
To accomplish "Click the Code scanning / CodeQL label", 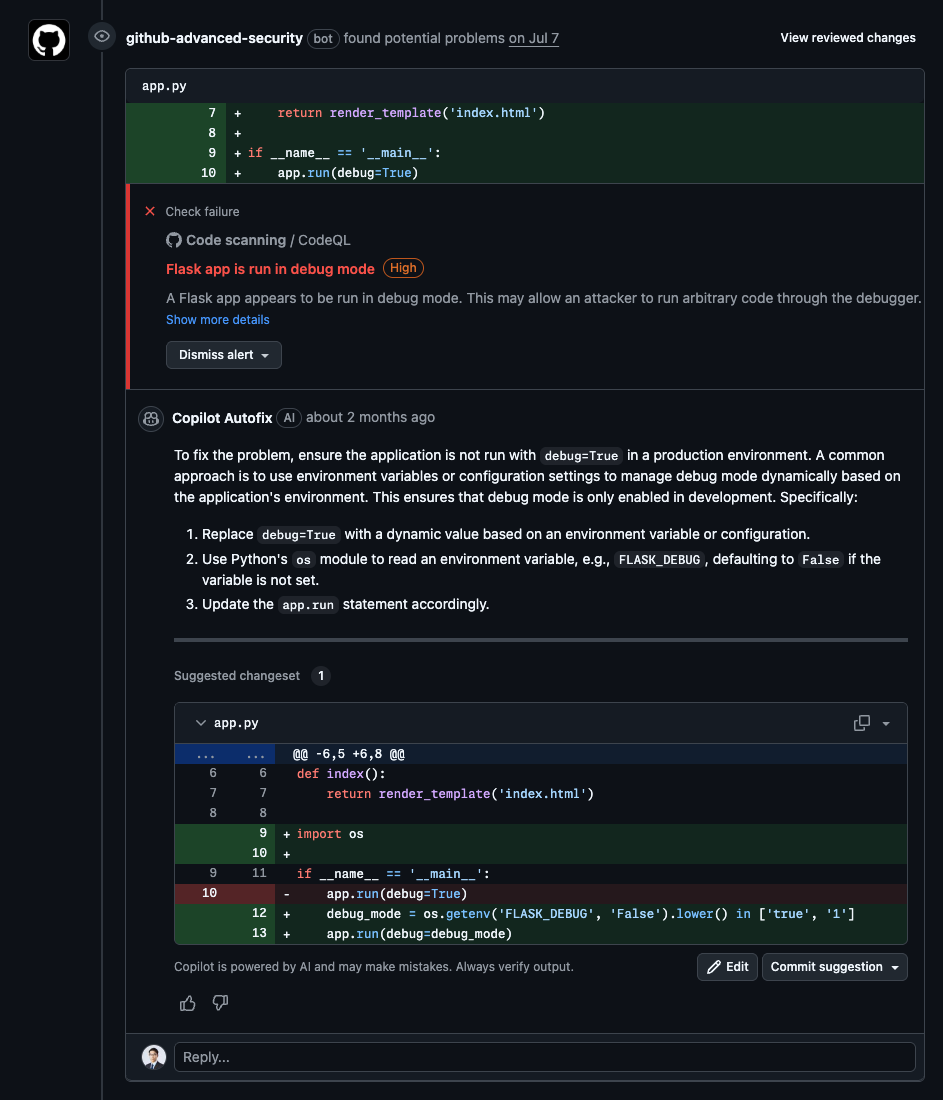I will (258, 240).
